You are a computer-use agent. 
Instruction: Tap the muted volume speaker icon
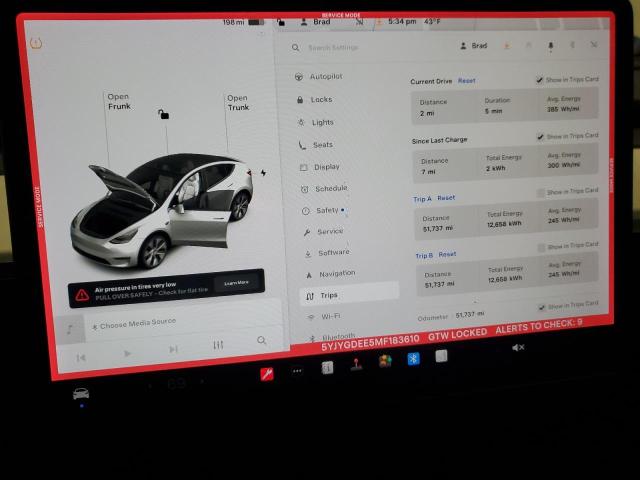pos(518,348)
